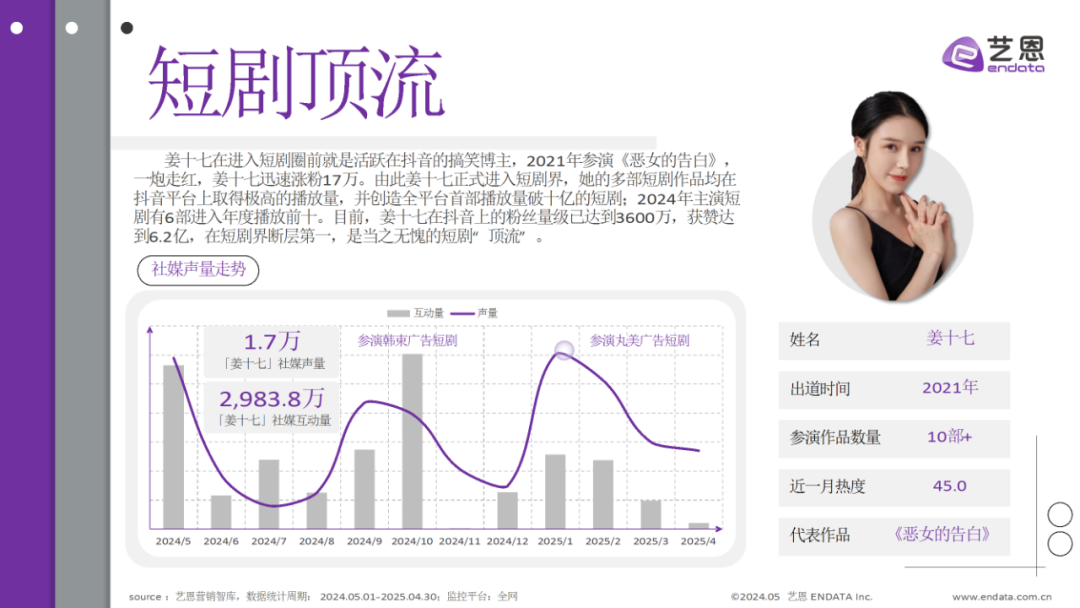
Task: Select the 2024/8 axis label
Action: coord(317,541)
